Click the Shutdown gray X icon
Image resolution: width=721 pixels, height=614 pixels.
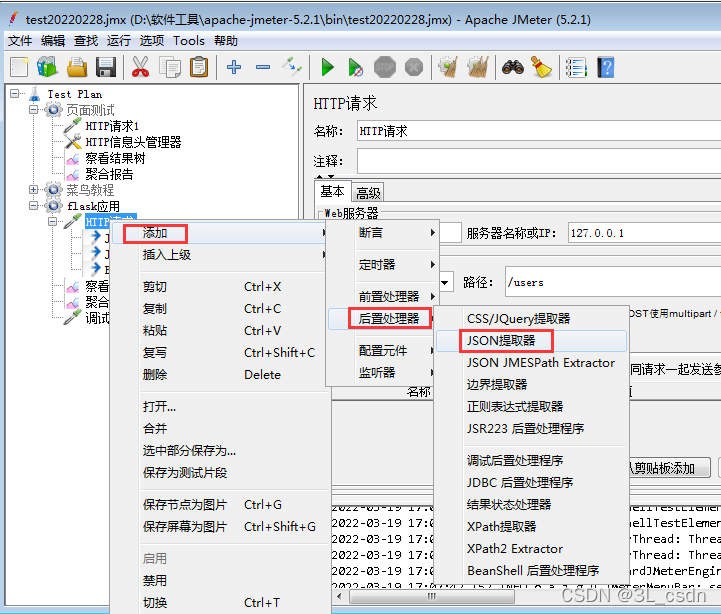point(414,67)
